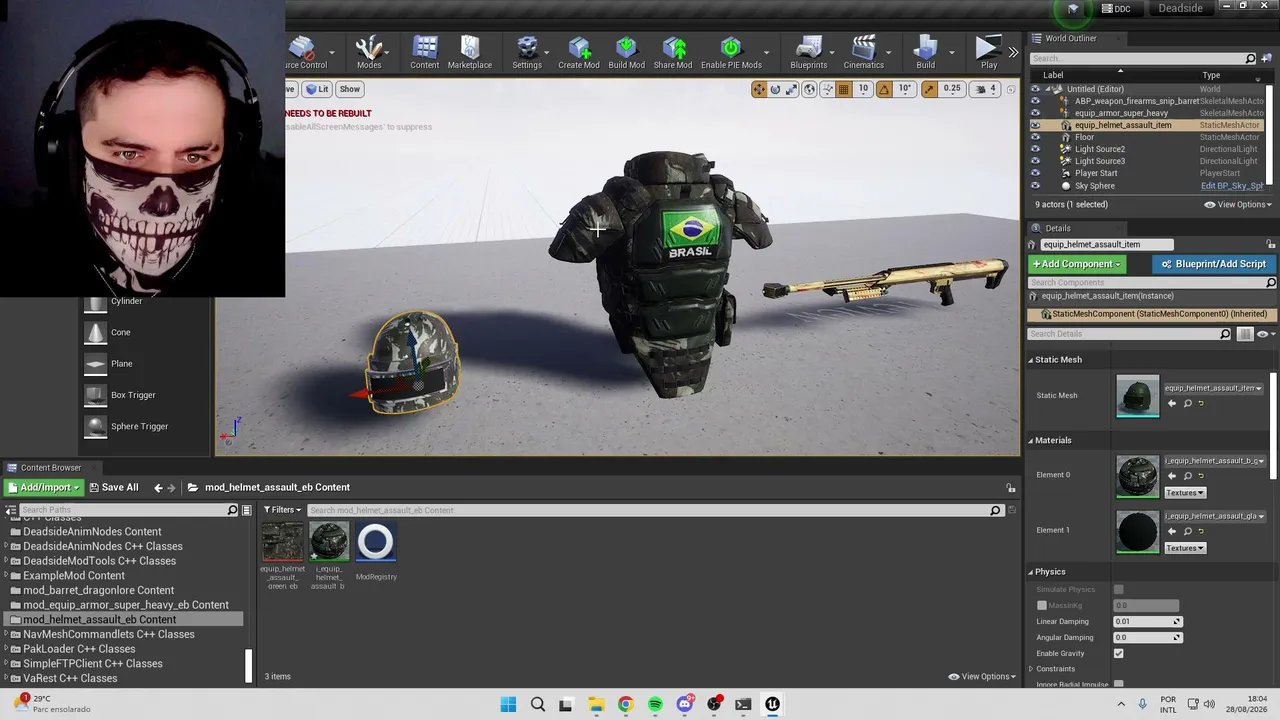Collapse the Physics section
Screen dimensions: 1280x720
click(1031, 572)
